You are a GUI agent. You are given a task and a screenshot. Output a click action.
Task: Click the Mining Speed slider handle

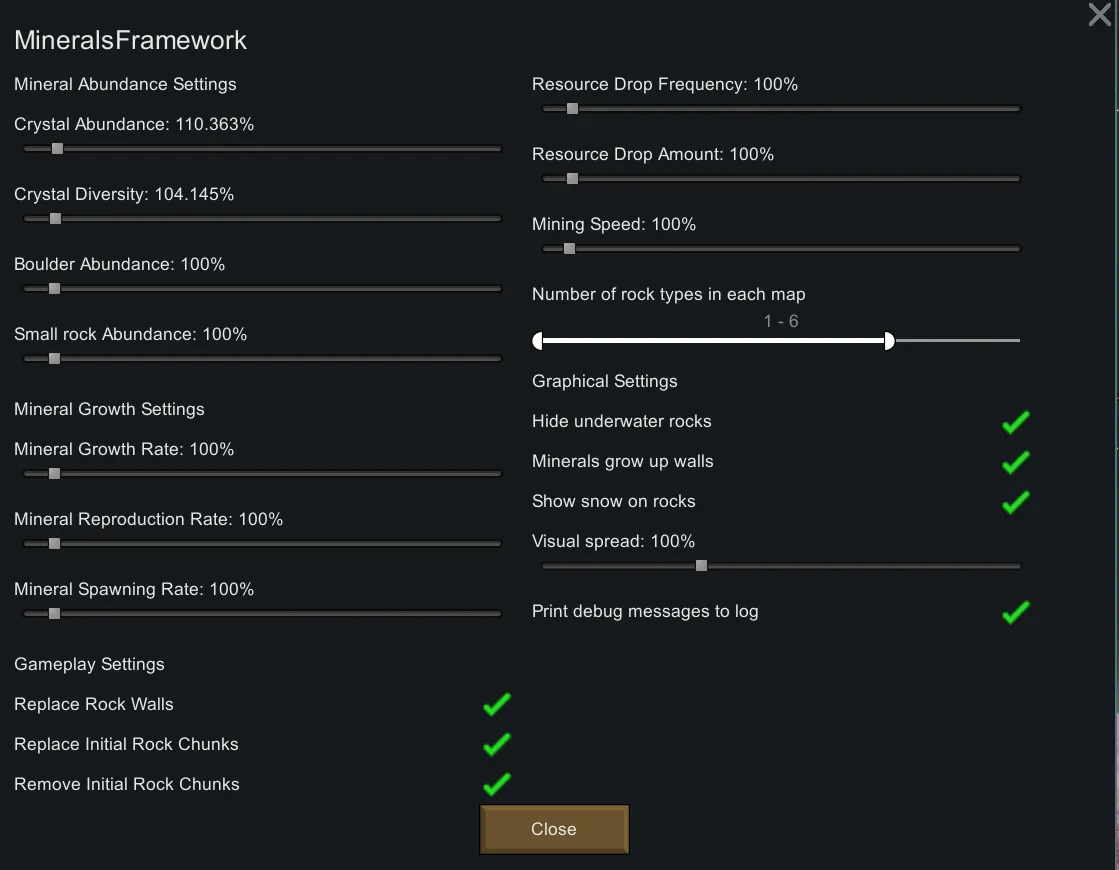[x=569, y=249]
